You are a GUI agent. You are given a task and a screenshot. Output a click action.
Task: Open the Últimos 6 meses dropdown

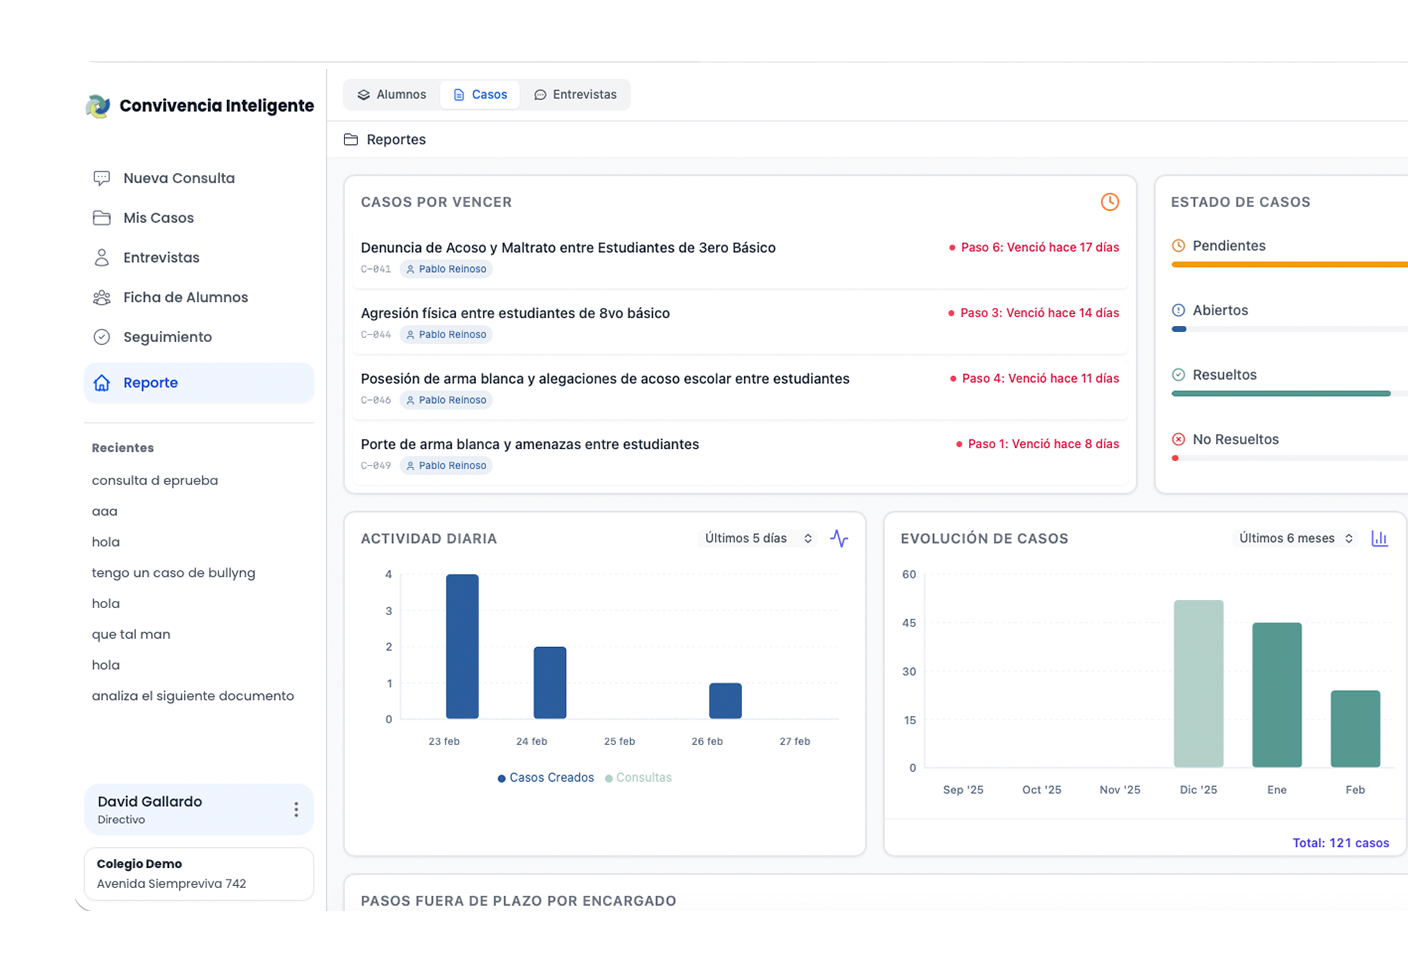pos(1295,539)
